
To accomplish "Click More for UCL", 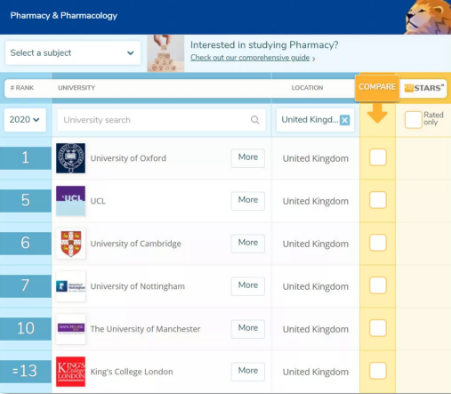I will 248,200.
